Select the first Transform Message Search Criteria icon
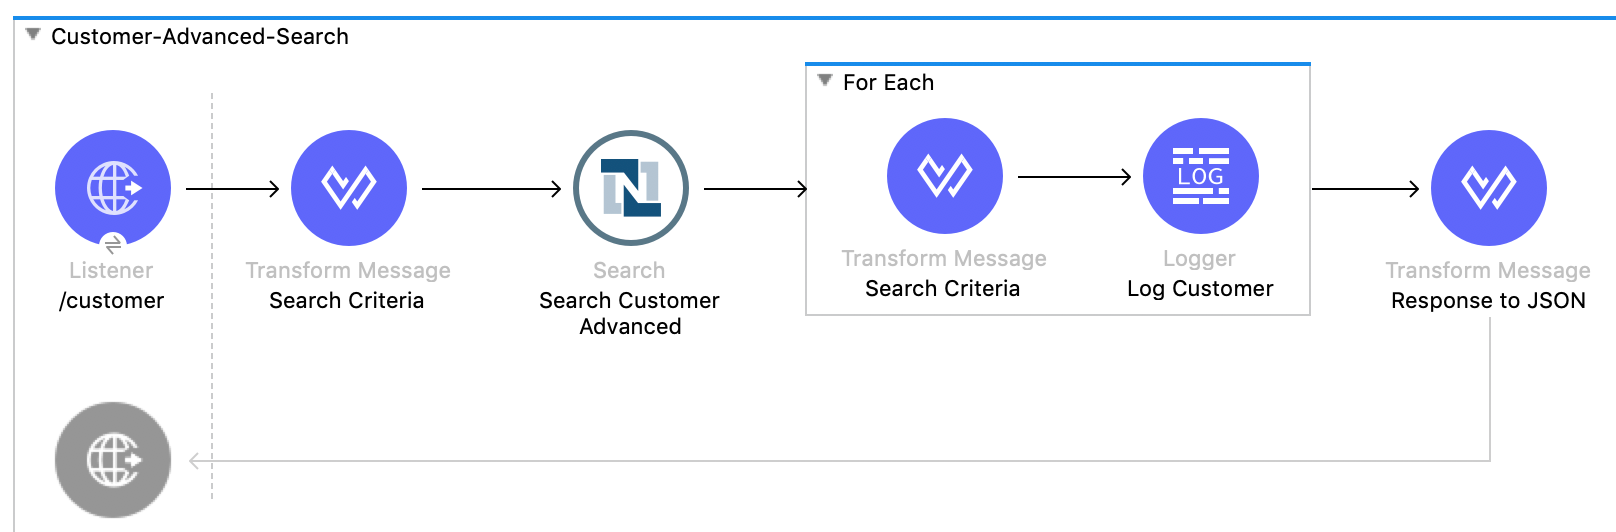Image resolution: width=1616 pixels, height=532 pixels. 349,188
